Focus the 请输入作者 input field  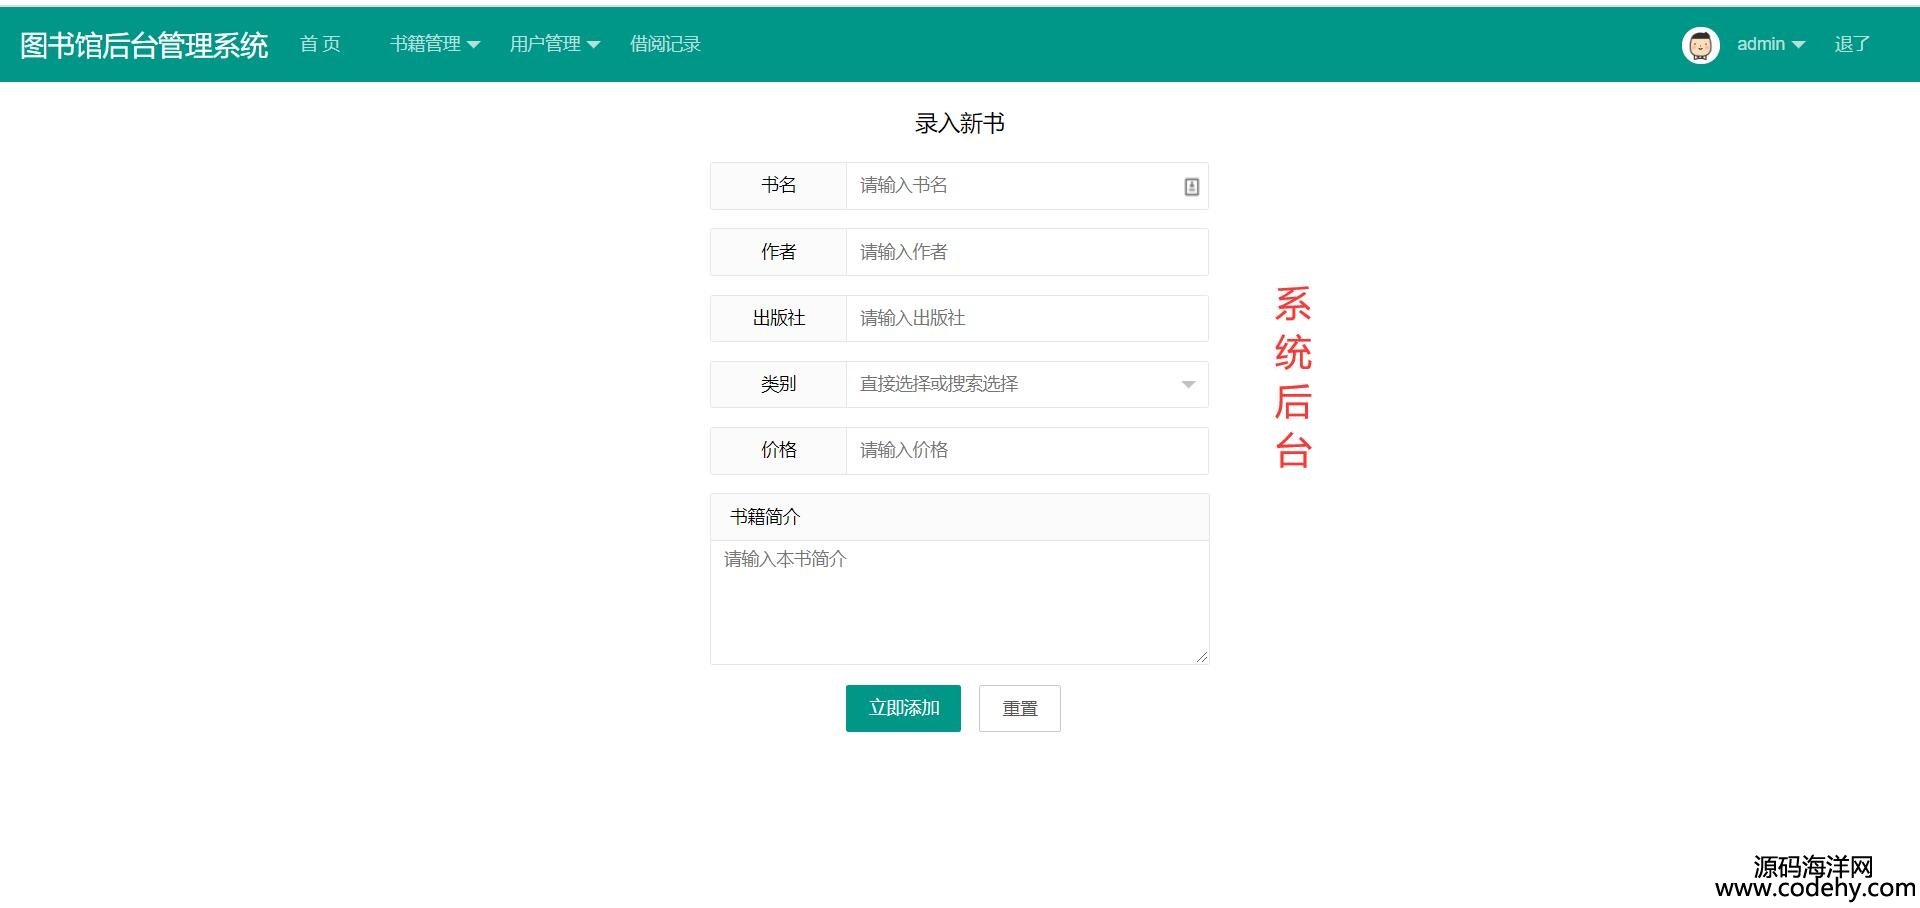(1027, 252)
